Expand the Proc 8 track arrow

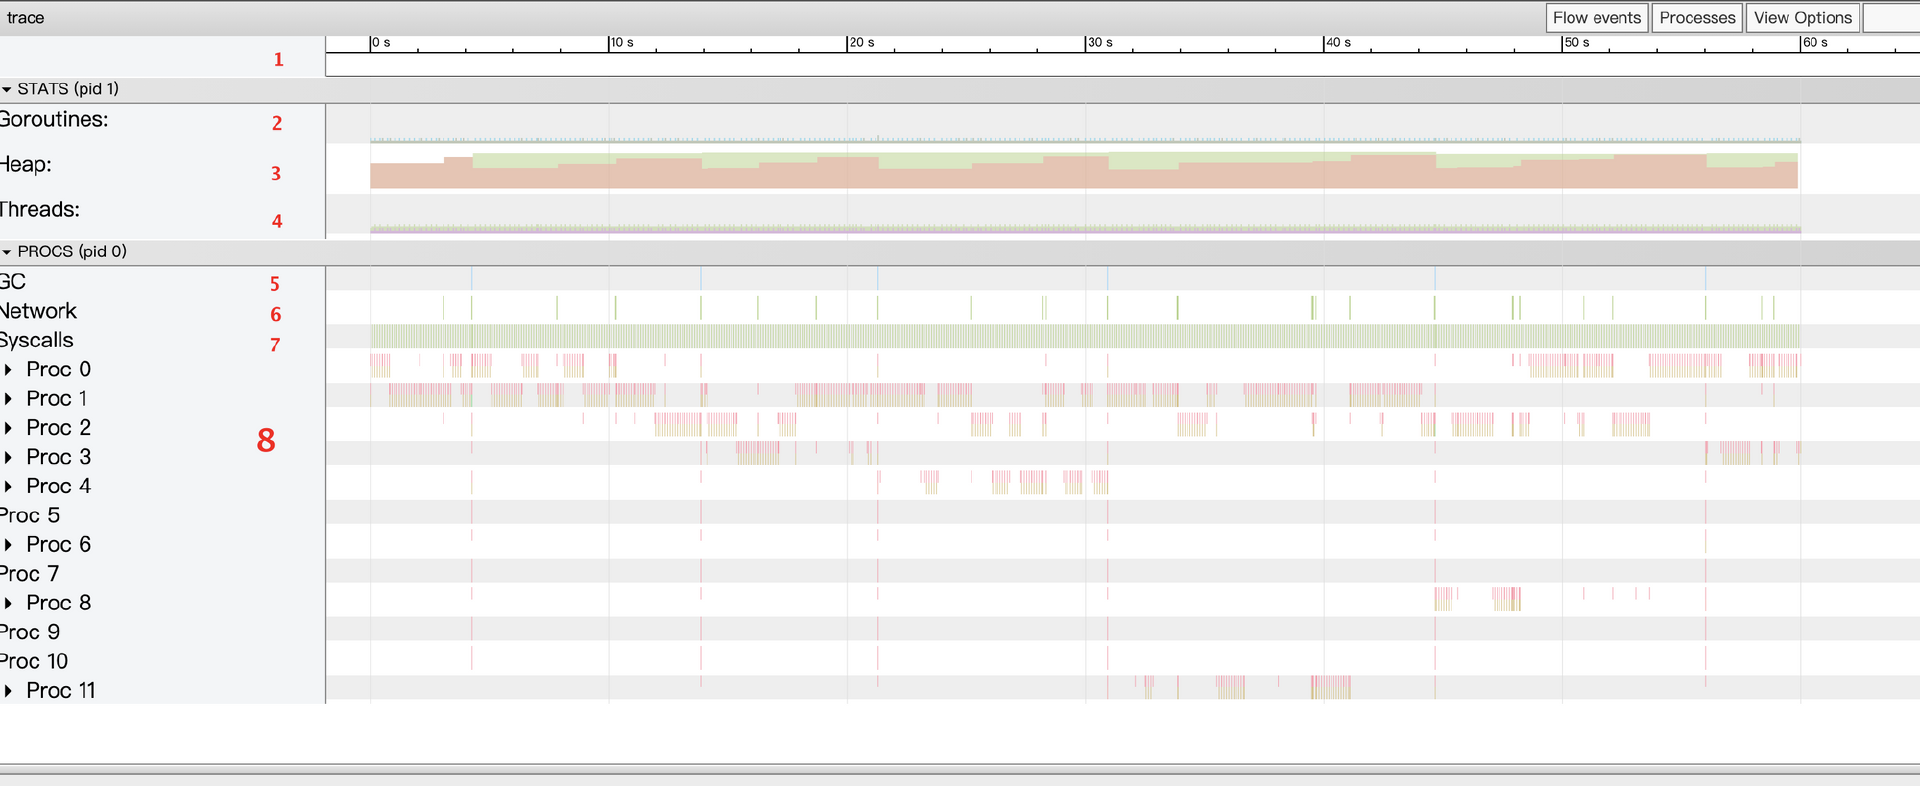coord(8,603)
